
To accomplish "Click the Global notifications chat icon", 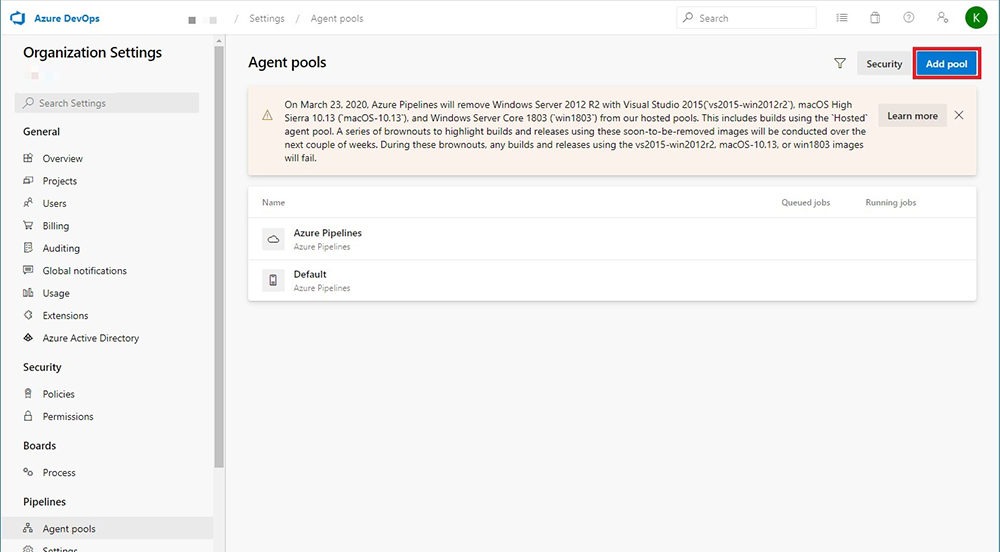I will click(28, 270).
